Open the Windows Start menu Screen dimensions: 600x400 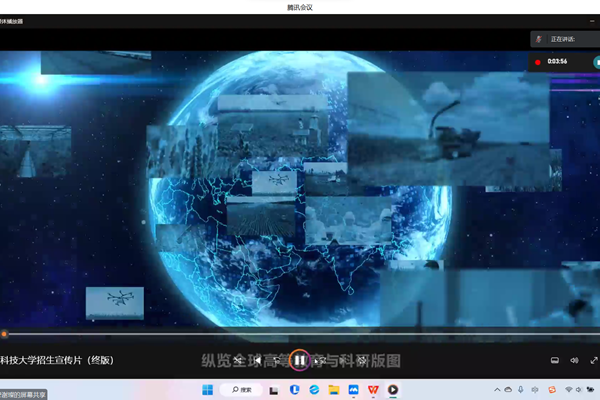point(207,389)
